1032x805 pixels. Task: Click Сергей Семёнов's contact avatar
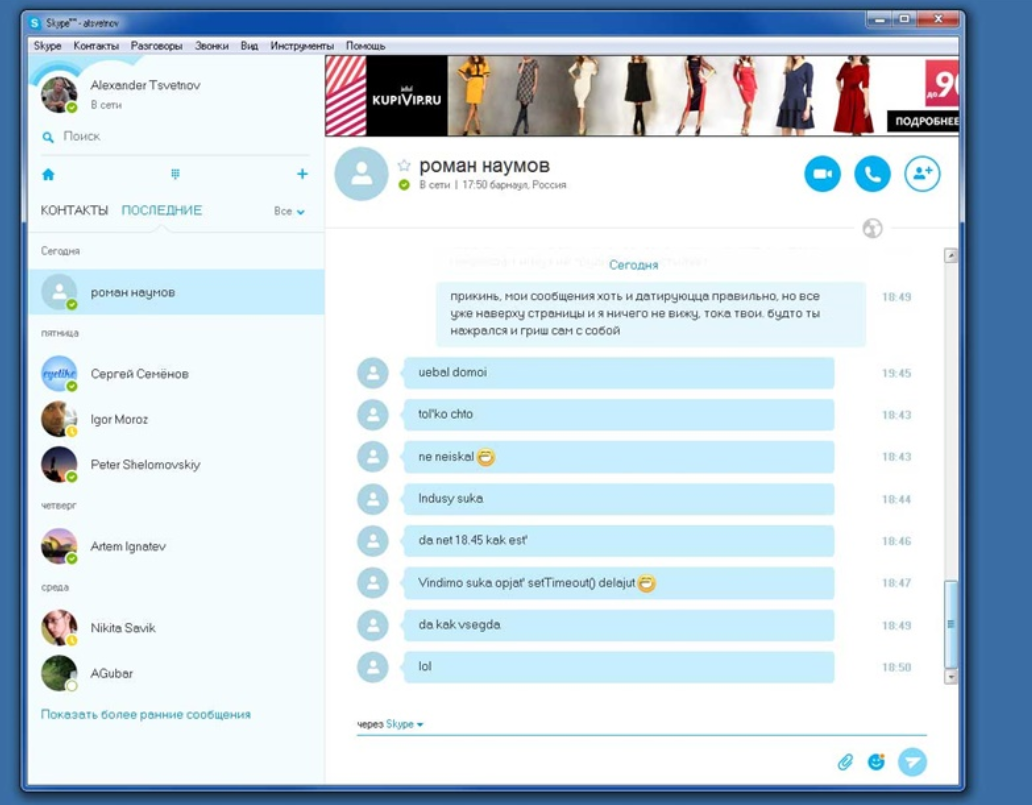coord(59,373)
